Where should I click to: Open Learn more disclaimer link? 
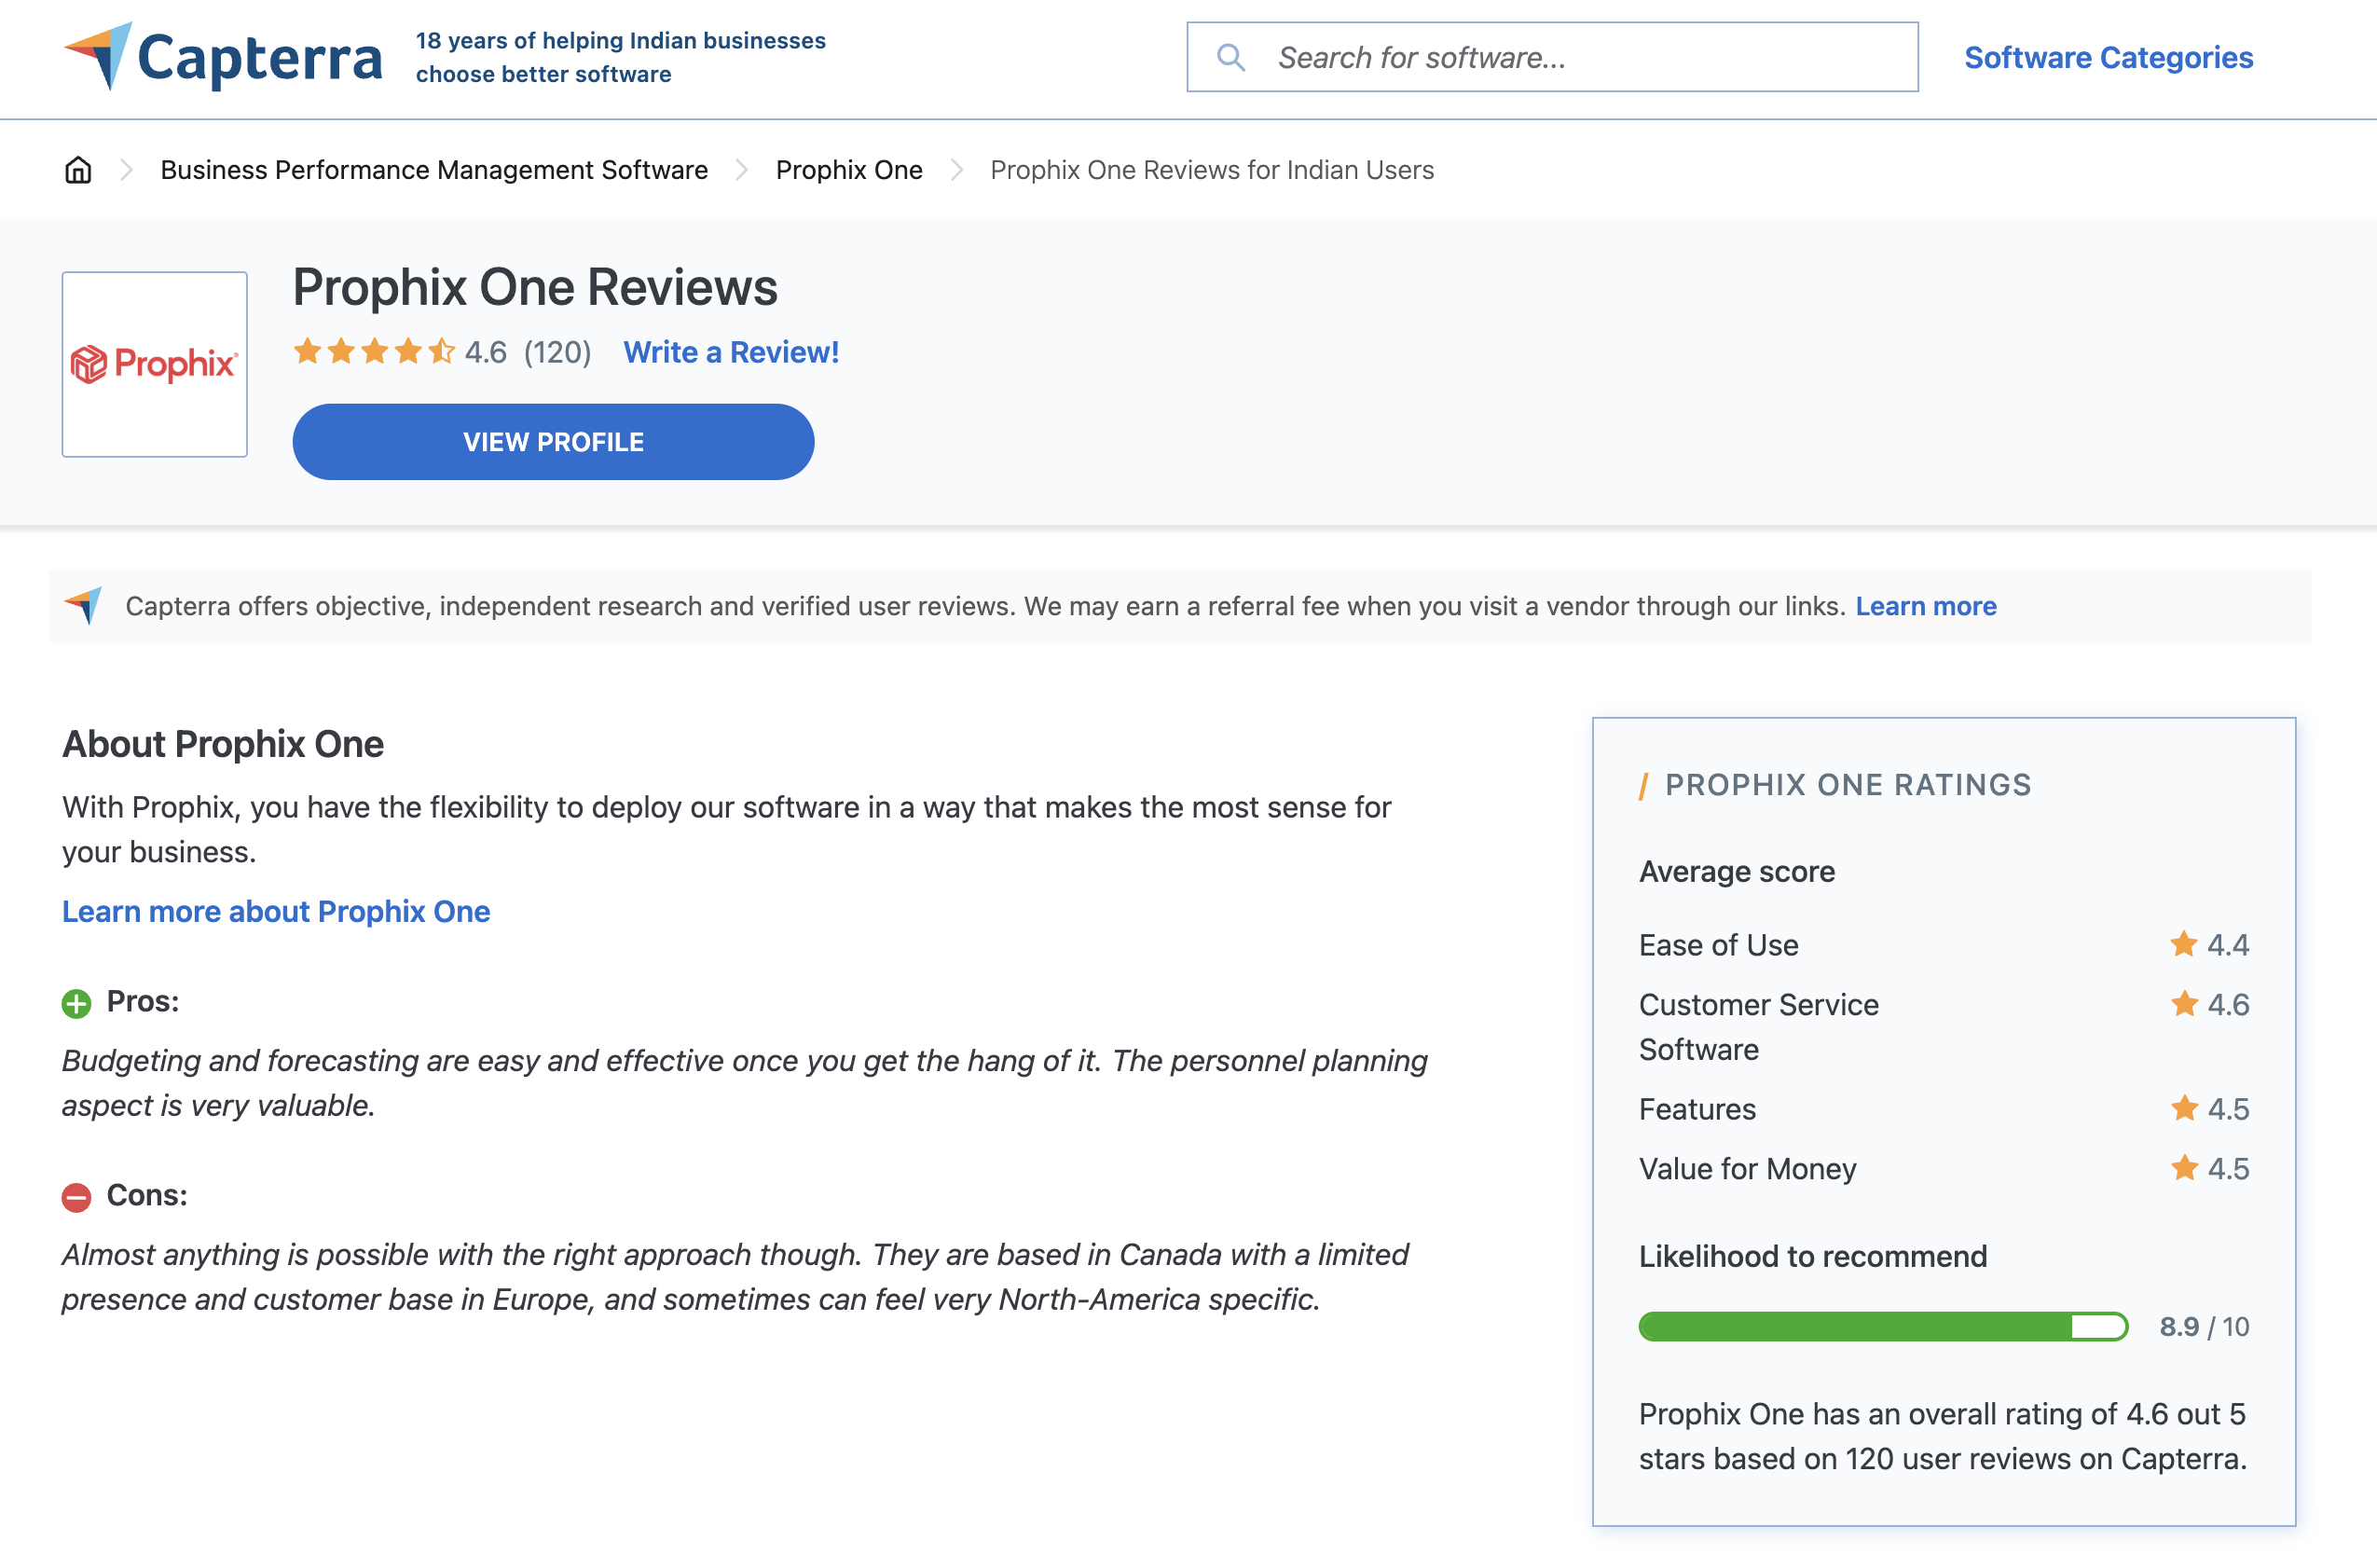[x=1926, y=606]
